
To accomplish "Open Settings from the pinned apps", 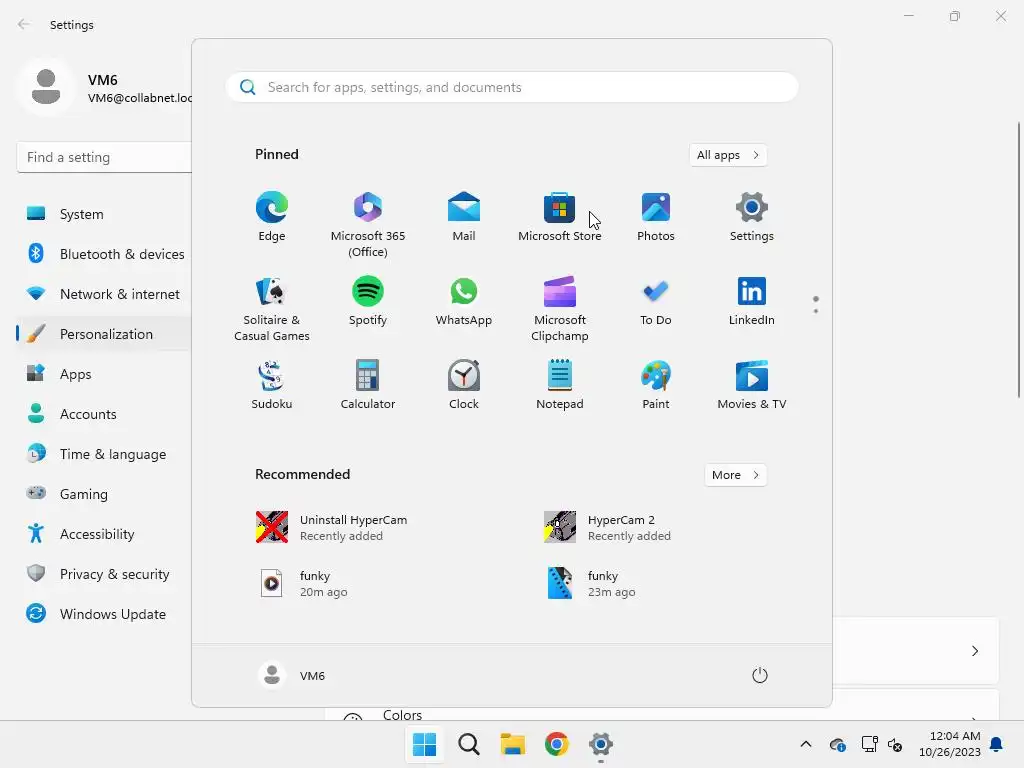I will tap(752, 217).
